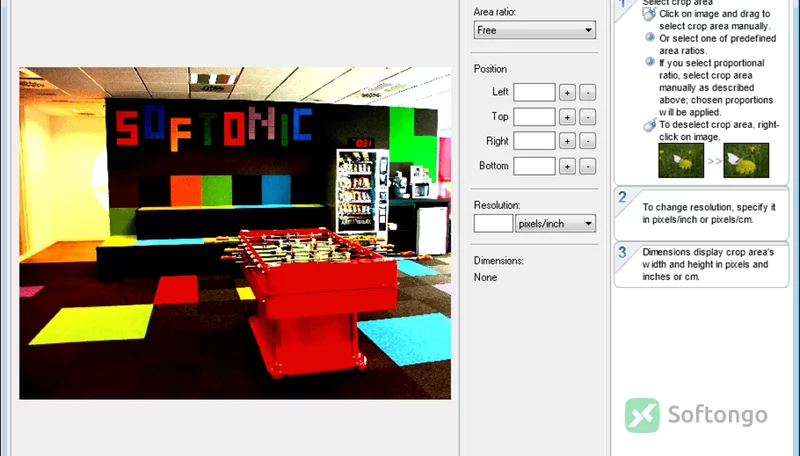Click the bullet icon beside predefined area ratios
The height and width of the screenshot is (456, 800).
pyautogui.click(x=649, y=37)
